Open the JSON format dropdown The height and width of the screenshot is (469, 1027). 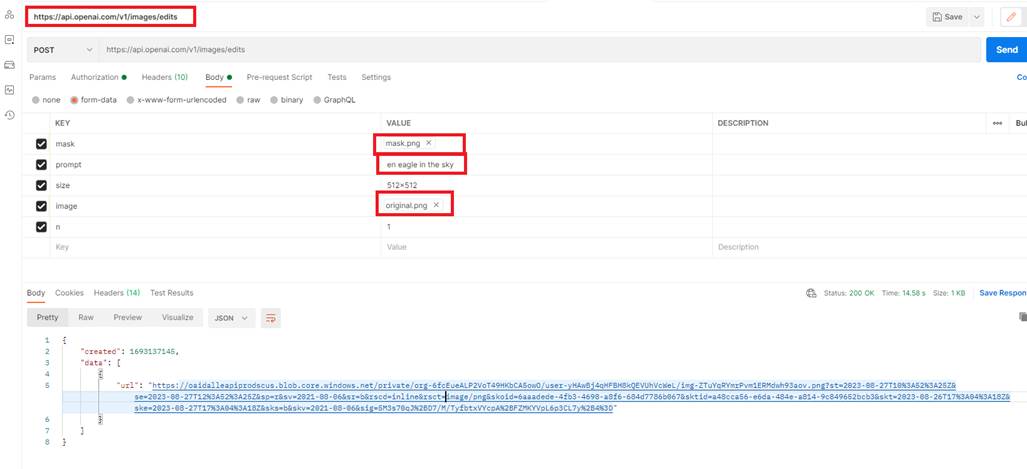coord(231,318)
